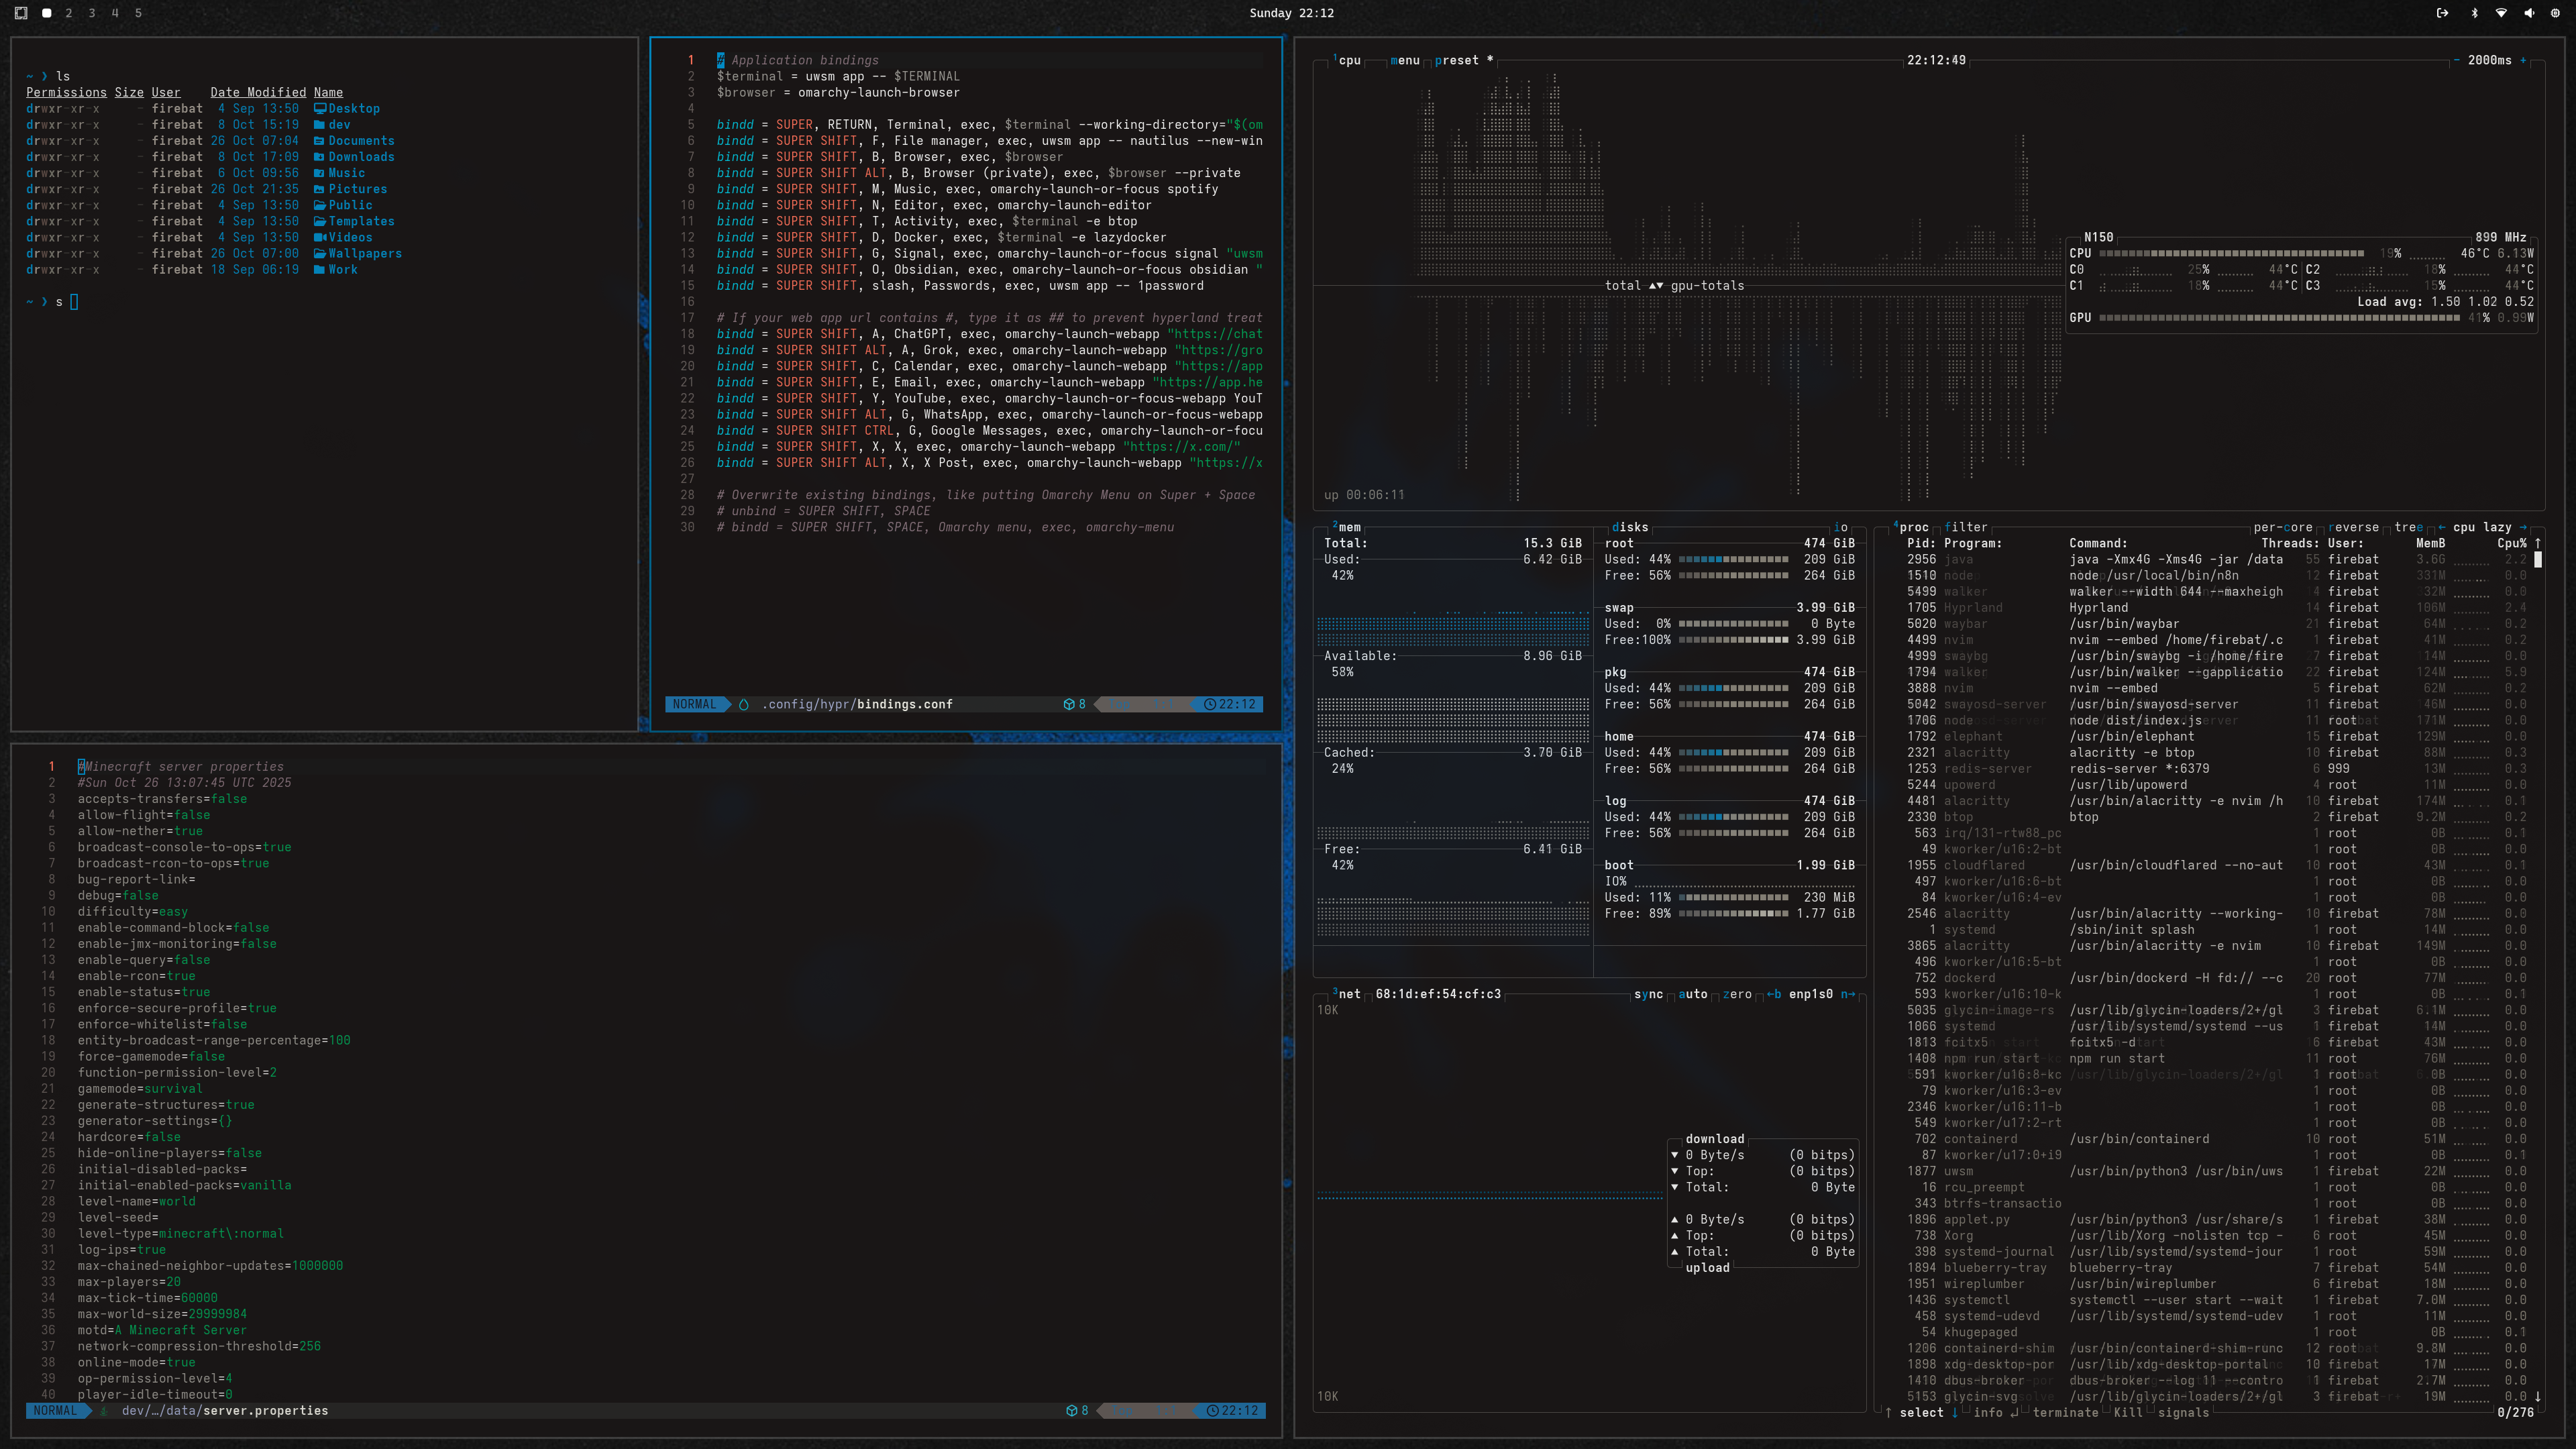
Task: Click the Omarchy menu icon top-left
Action: tap(21, 13)
